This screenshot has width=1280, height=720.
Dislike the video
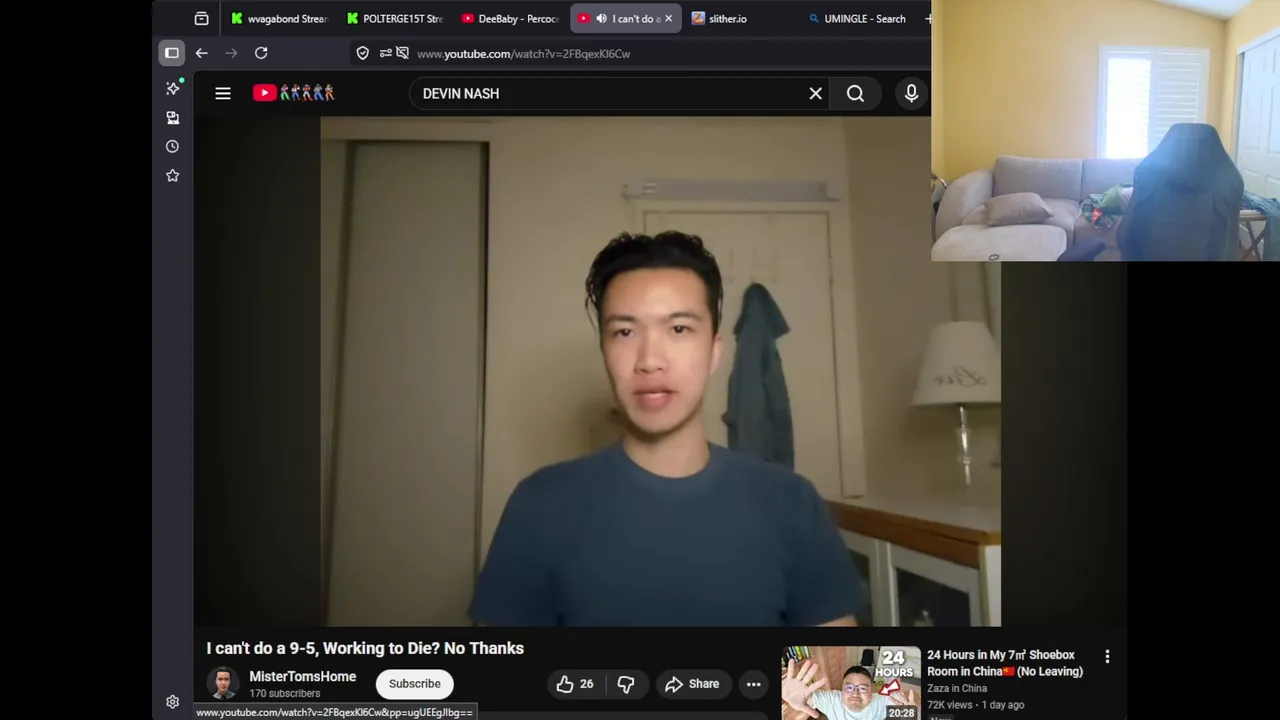(x=626, y=684)
